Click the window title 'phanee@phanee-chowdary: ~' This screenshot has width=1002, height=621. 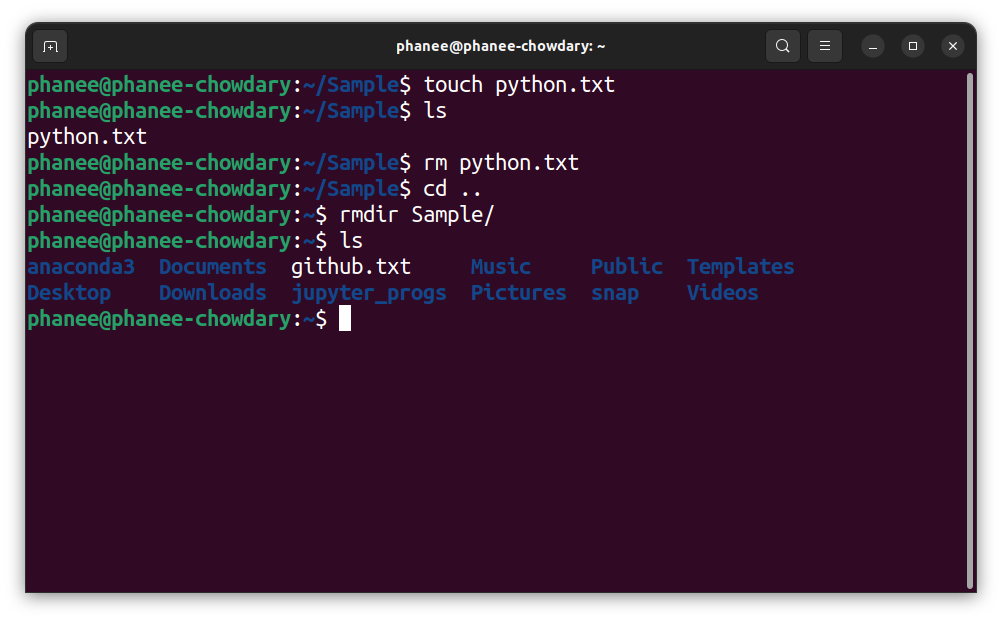click(x=500, y=46)
